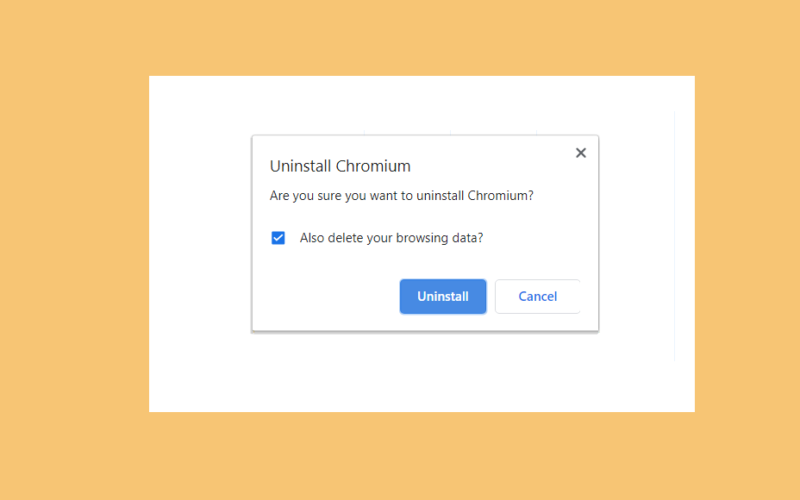Click the 'Also delete your browsing data?' label

pos(391,238)
